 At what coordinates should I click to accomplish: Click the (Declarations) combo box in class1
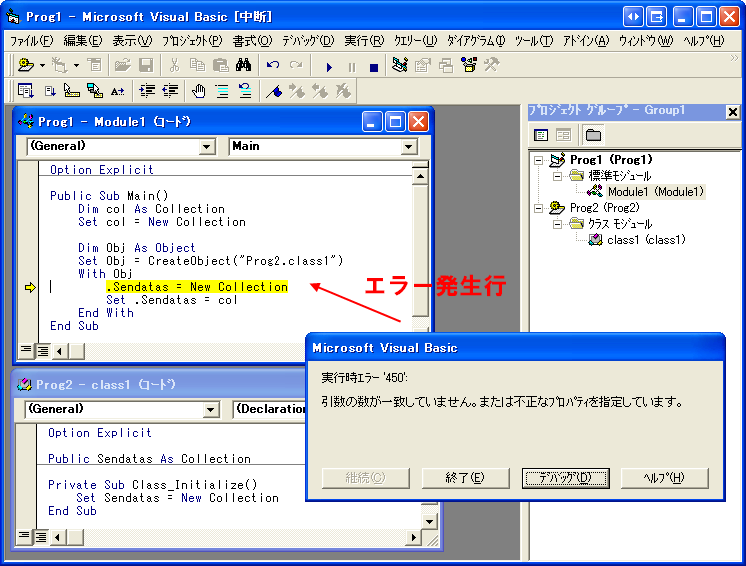tap(270, 410)
